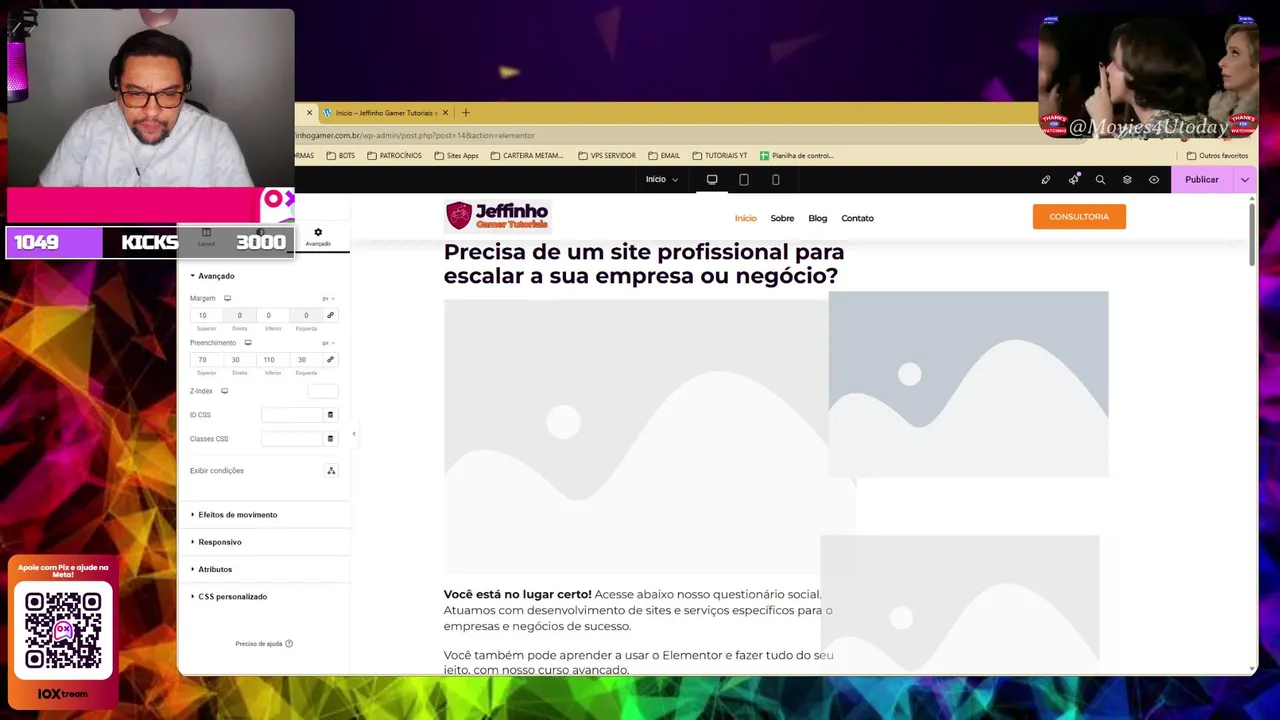This screenshot has height=720, width=1280.
Task: Open the structure layers icon
Action: tap(1127, 180)
